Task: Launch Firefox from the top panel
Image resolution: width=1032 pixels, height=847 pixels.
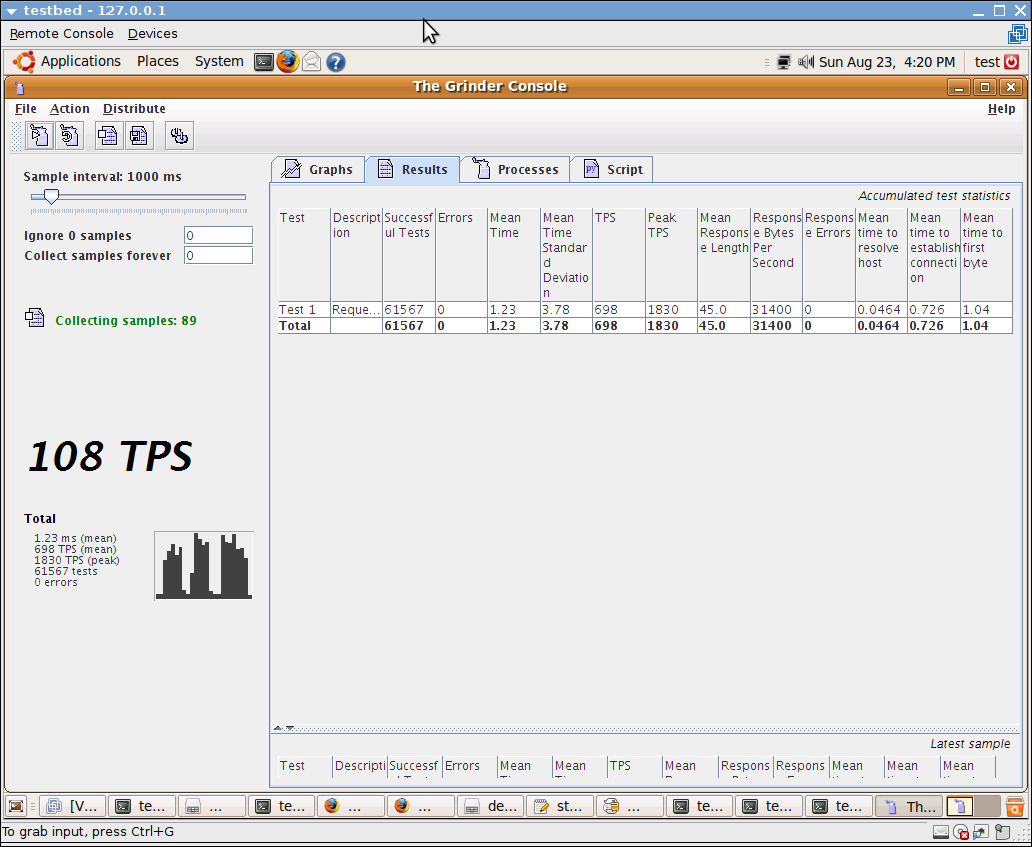Action: pyautogui.click(x=288, y=62)
